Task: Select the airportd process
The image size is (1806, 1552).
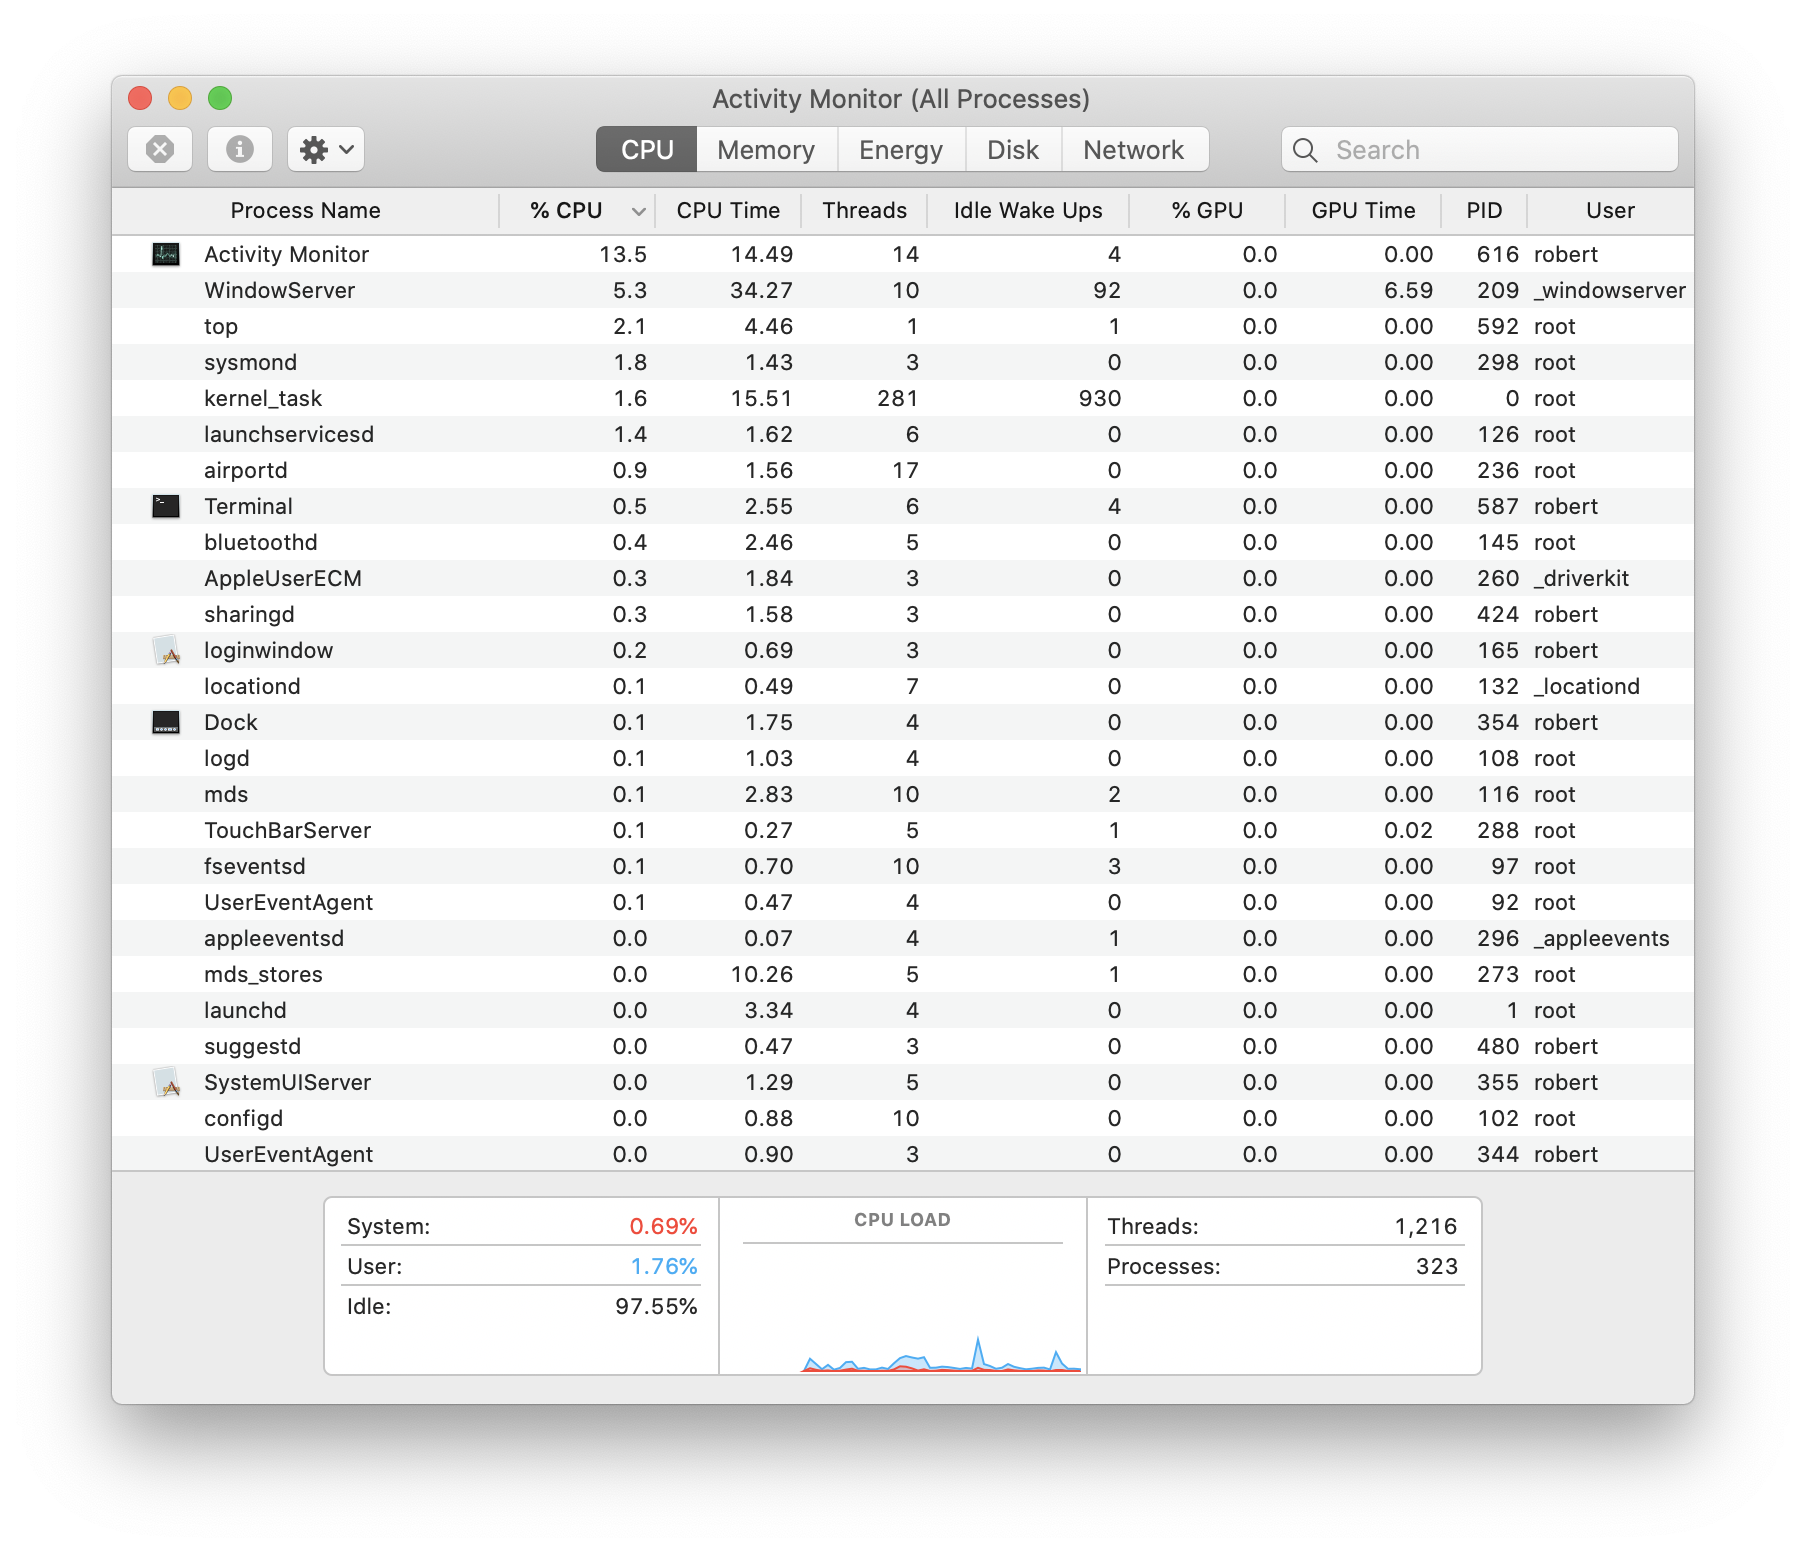Action: (x=903, y=470)
